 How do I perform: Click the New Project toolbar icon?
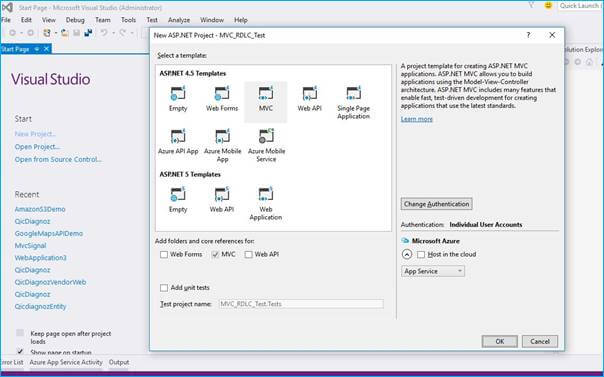click(x=47, y=33)
